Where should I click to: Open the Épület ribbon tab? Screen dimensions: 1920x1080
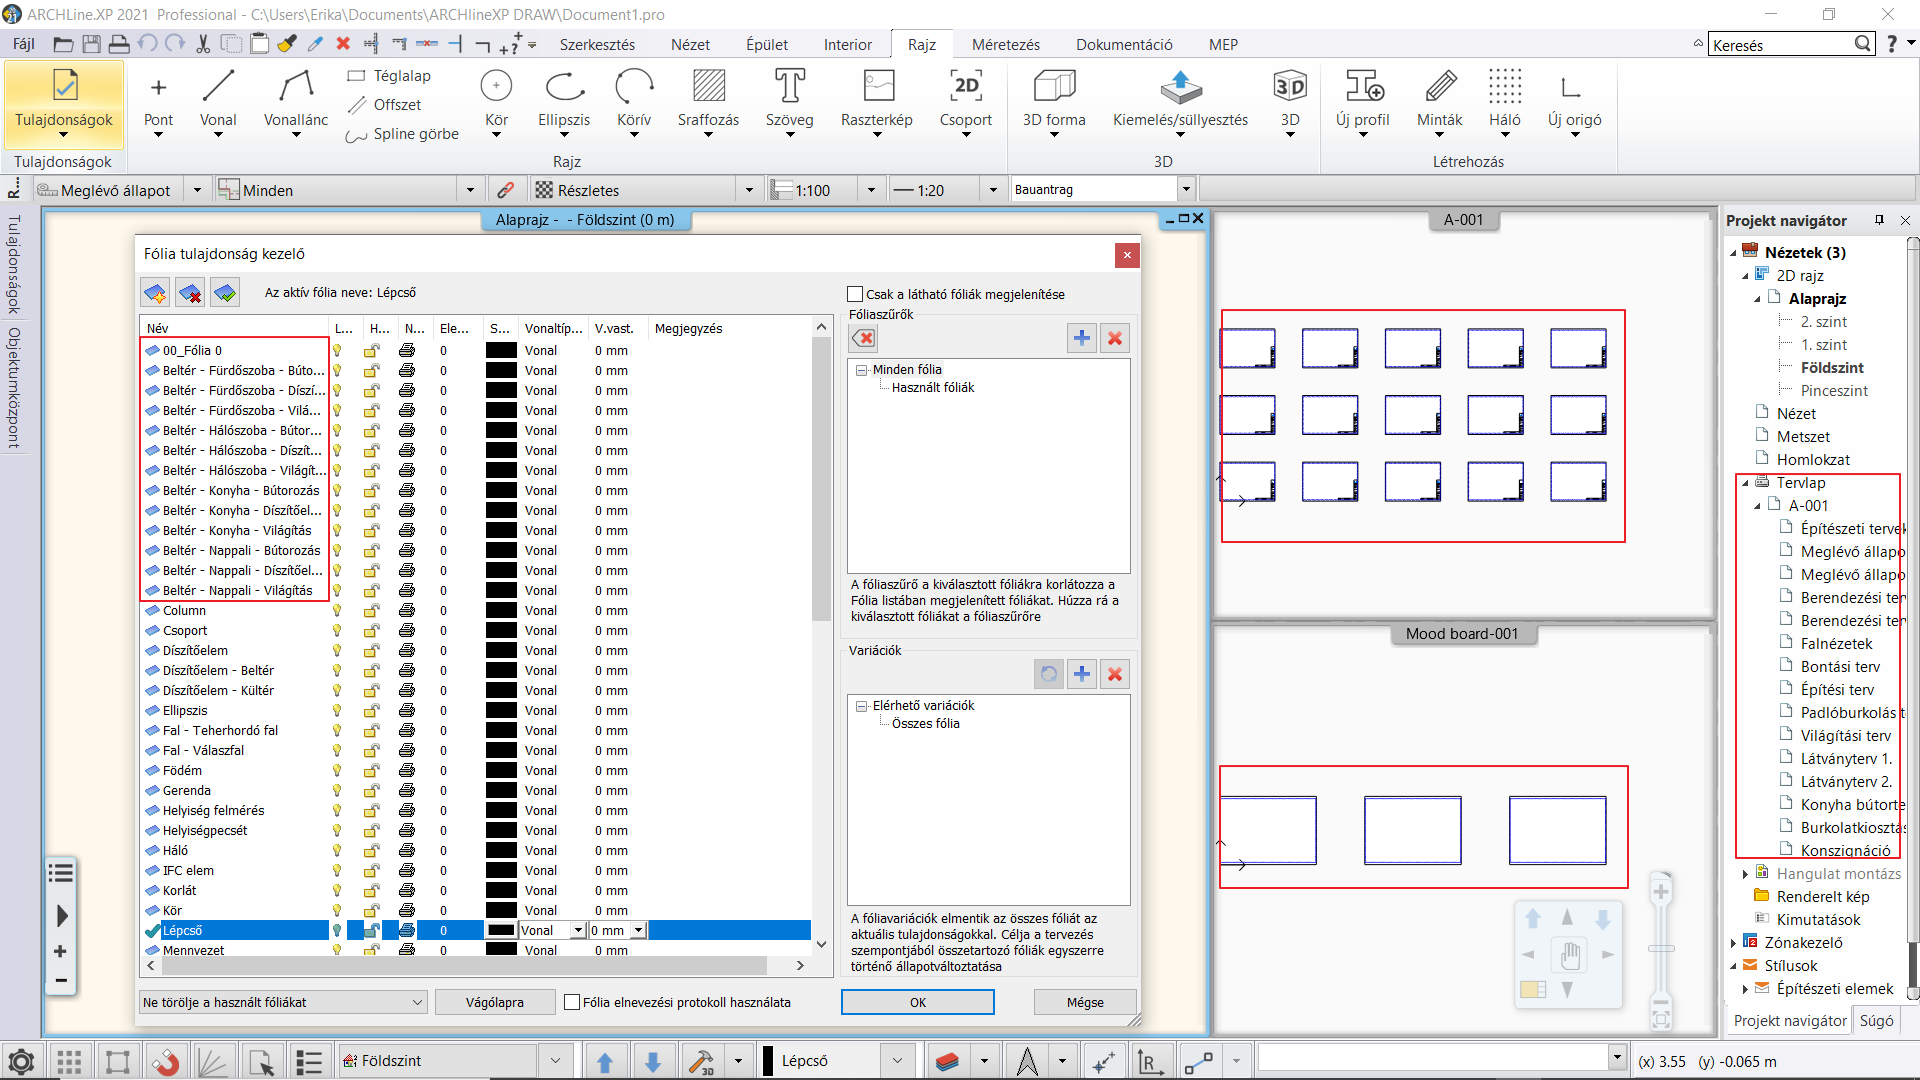coord(767,45)
